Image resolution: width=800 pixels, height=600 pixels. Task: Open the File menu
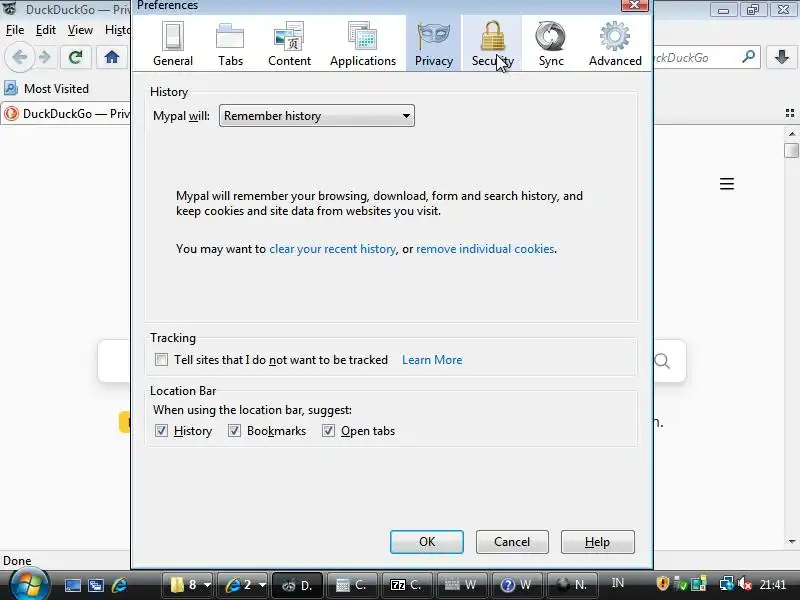tap(15, 30)
